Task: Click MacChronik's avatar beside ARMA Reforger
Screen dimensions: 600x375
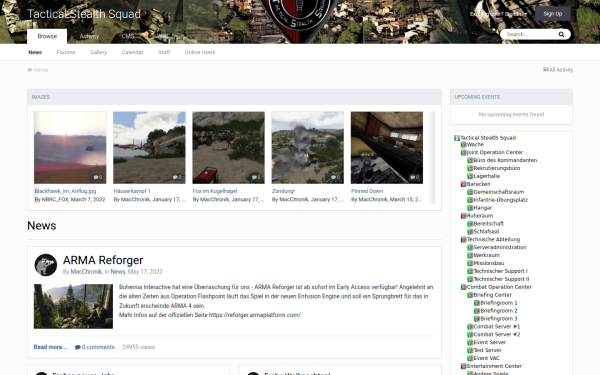Action: coord(46,265)
